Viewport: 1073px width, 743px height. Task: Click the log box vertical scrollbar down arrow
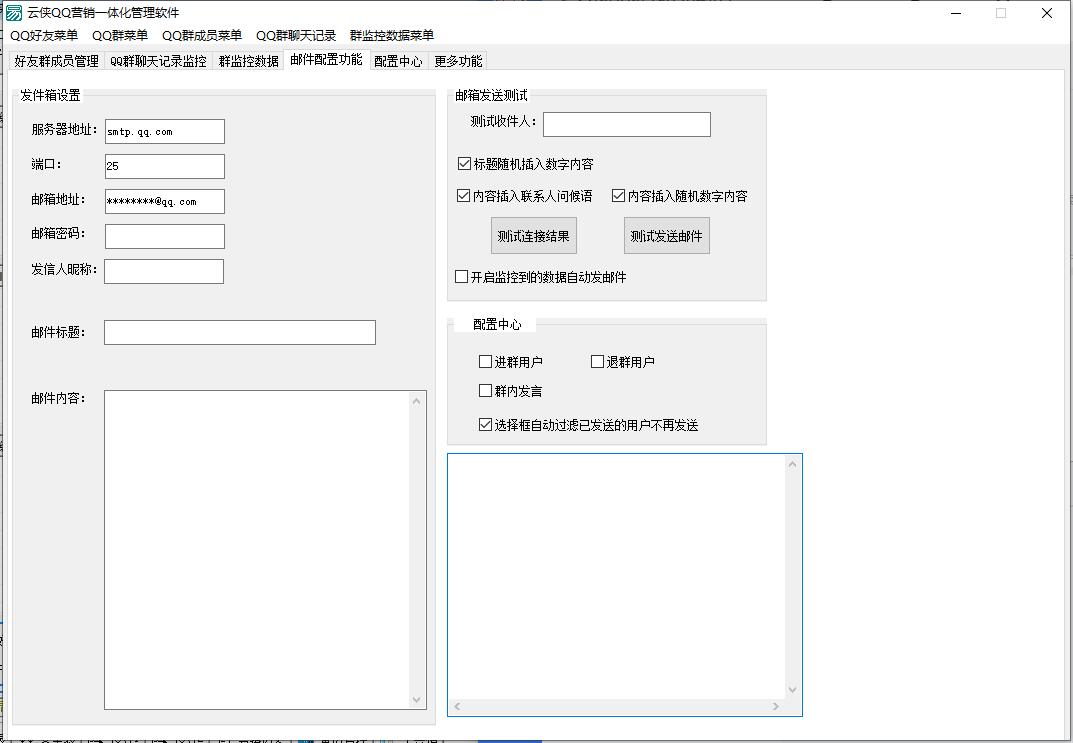pyautogui.click(x=792, y=690)
